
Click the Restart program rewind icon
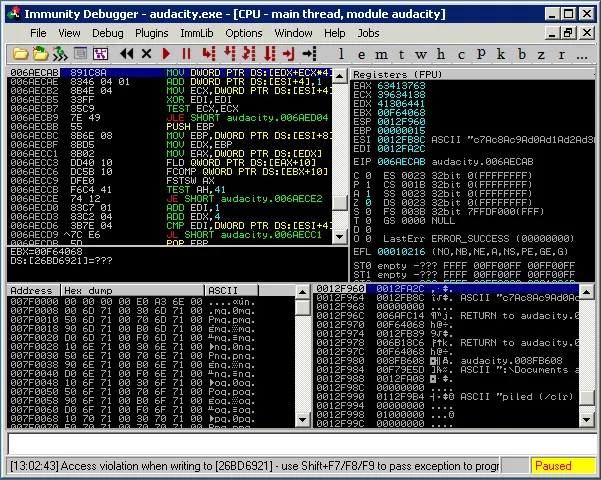point(127,53)
